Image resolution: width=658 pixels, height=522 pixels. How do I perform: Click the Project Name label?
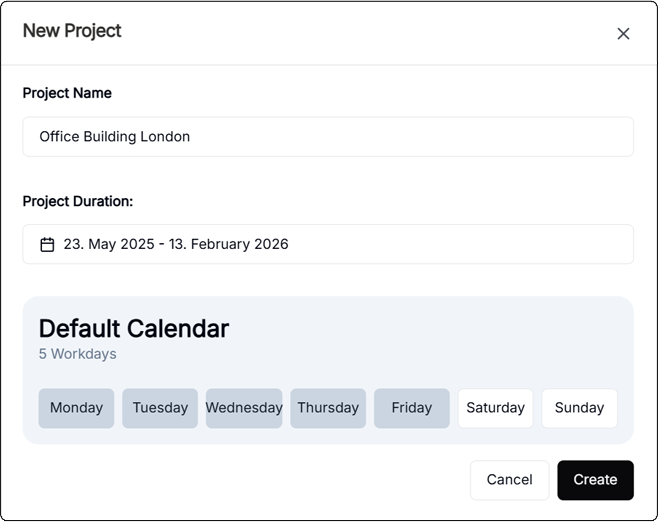(67, 93)
